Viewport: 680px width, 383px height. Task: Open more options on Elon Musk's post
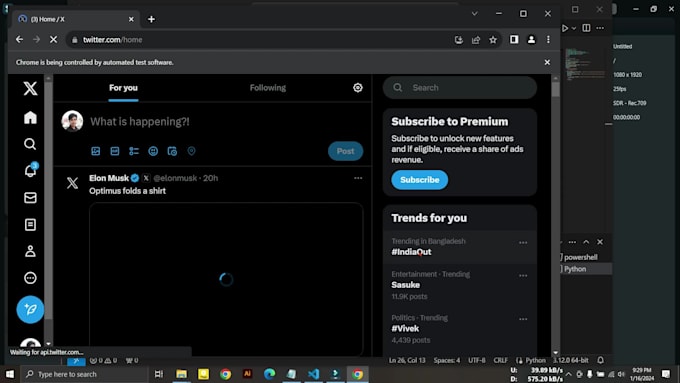pos(358,178)
